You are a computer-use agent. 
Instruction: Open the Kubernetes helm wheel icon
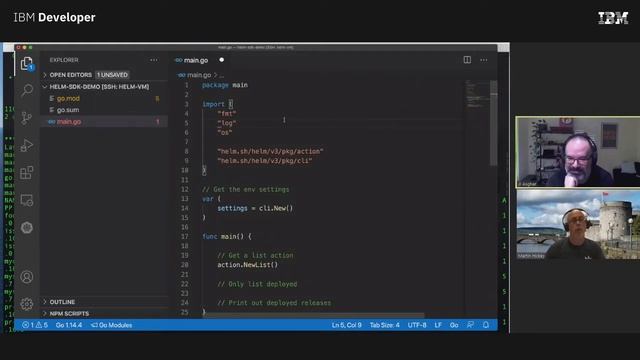tap(27, 228)
